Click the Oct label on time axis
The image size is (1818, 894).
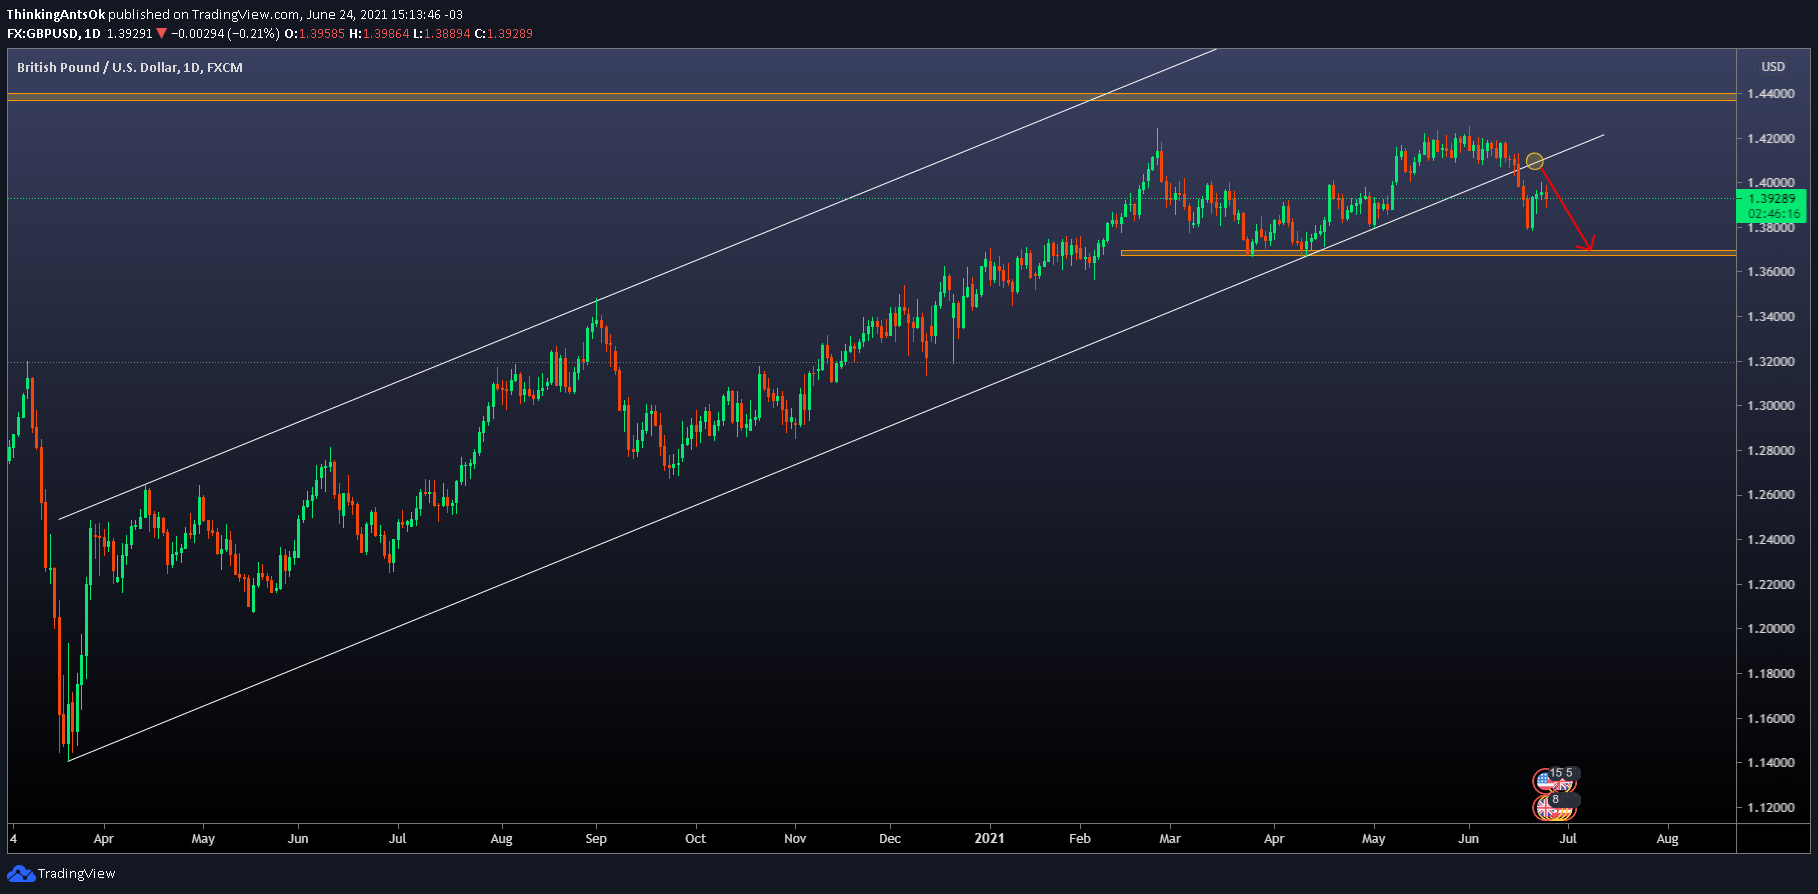tap(695, 839)
